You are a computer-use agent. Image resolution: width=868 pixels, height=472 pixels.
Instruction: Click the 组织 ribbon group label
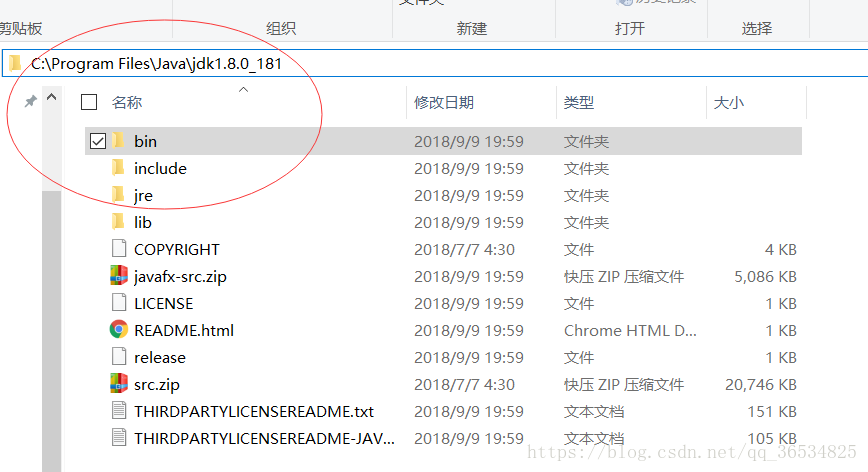(x=281, y=28)
